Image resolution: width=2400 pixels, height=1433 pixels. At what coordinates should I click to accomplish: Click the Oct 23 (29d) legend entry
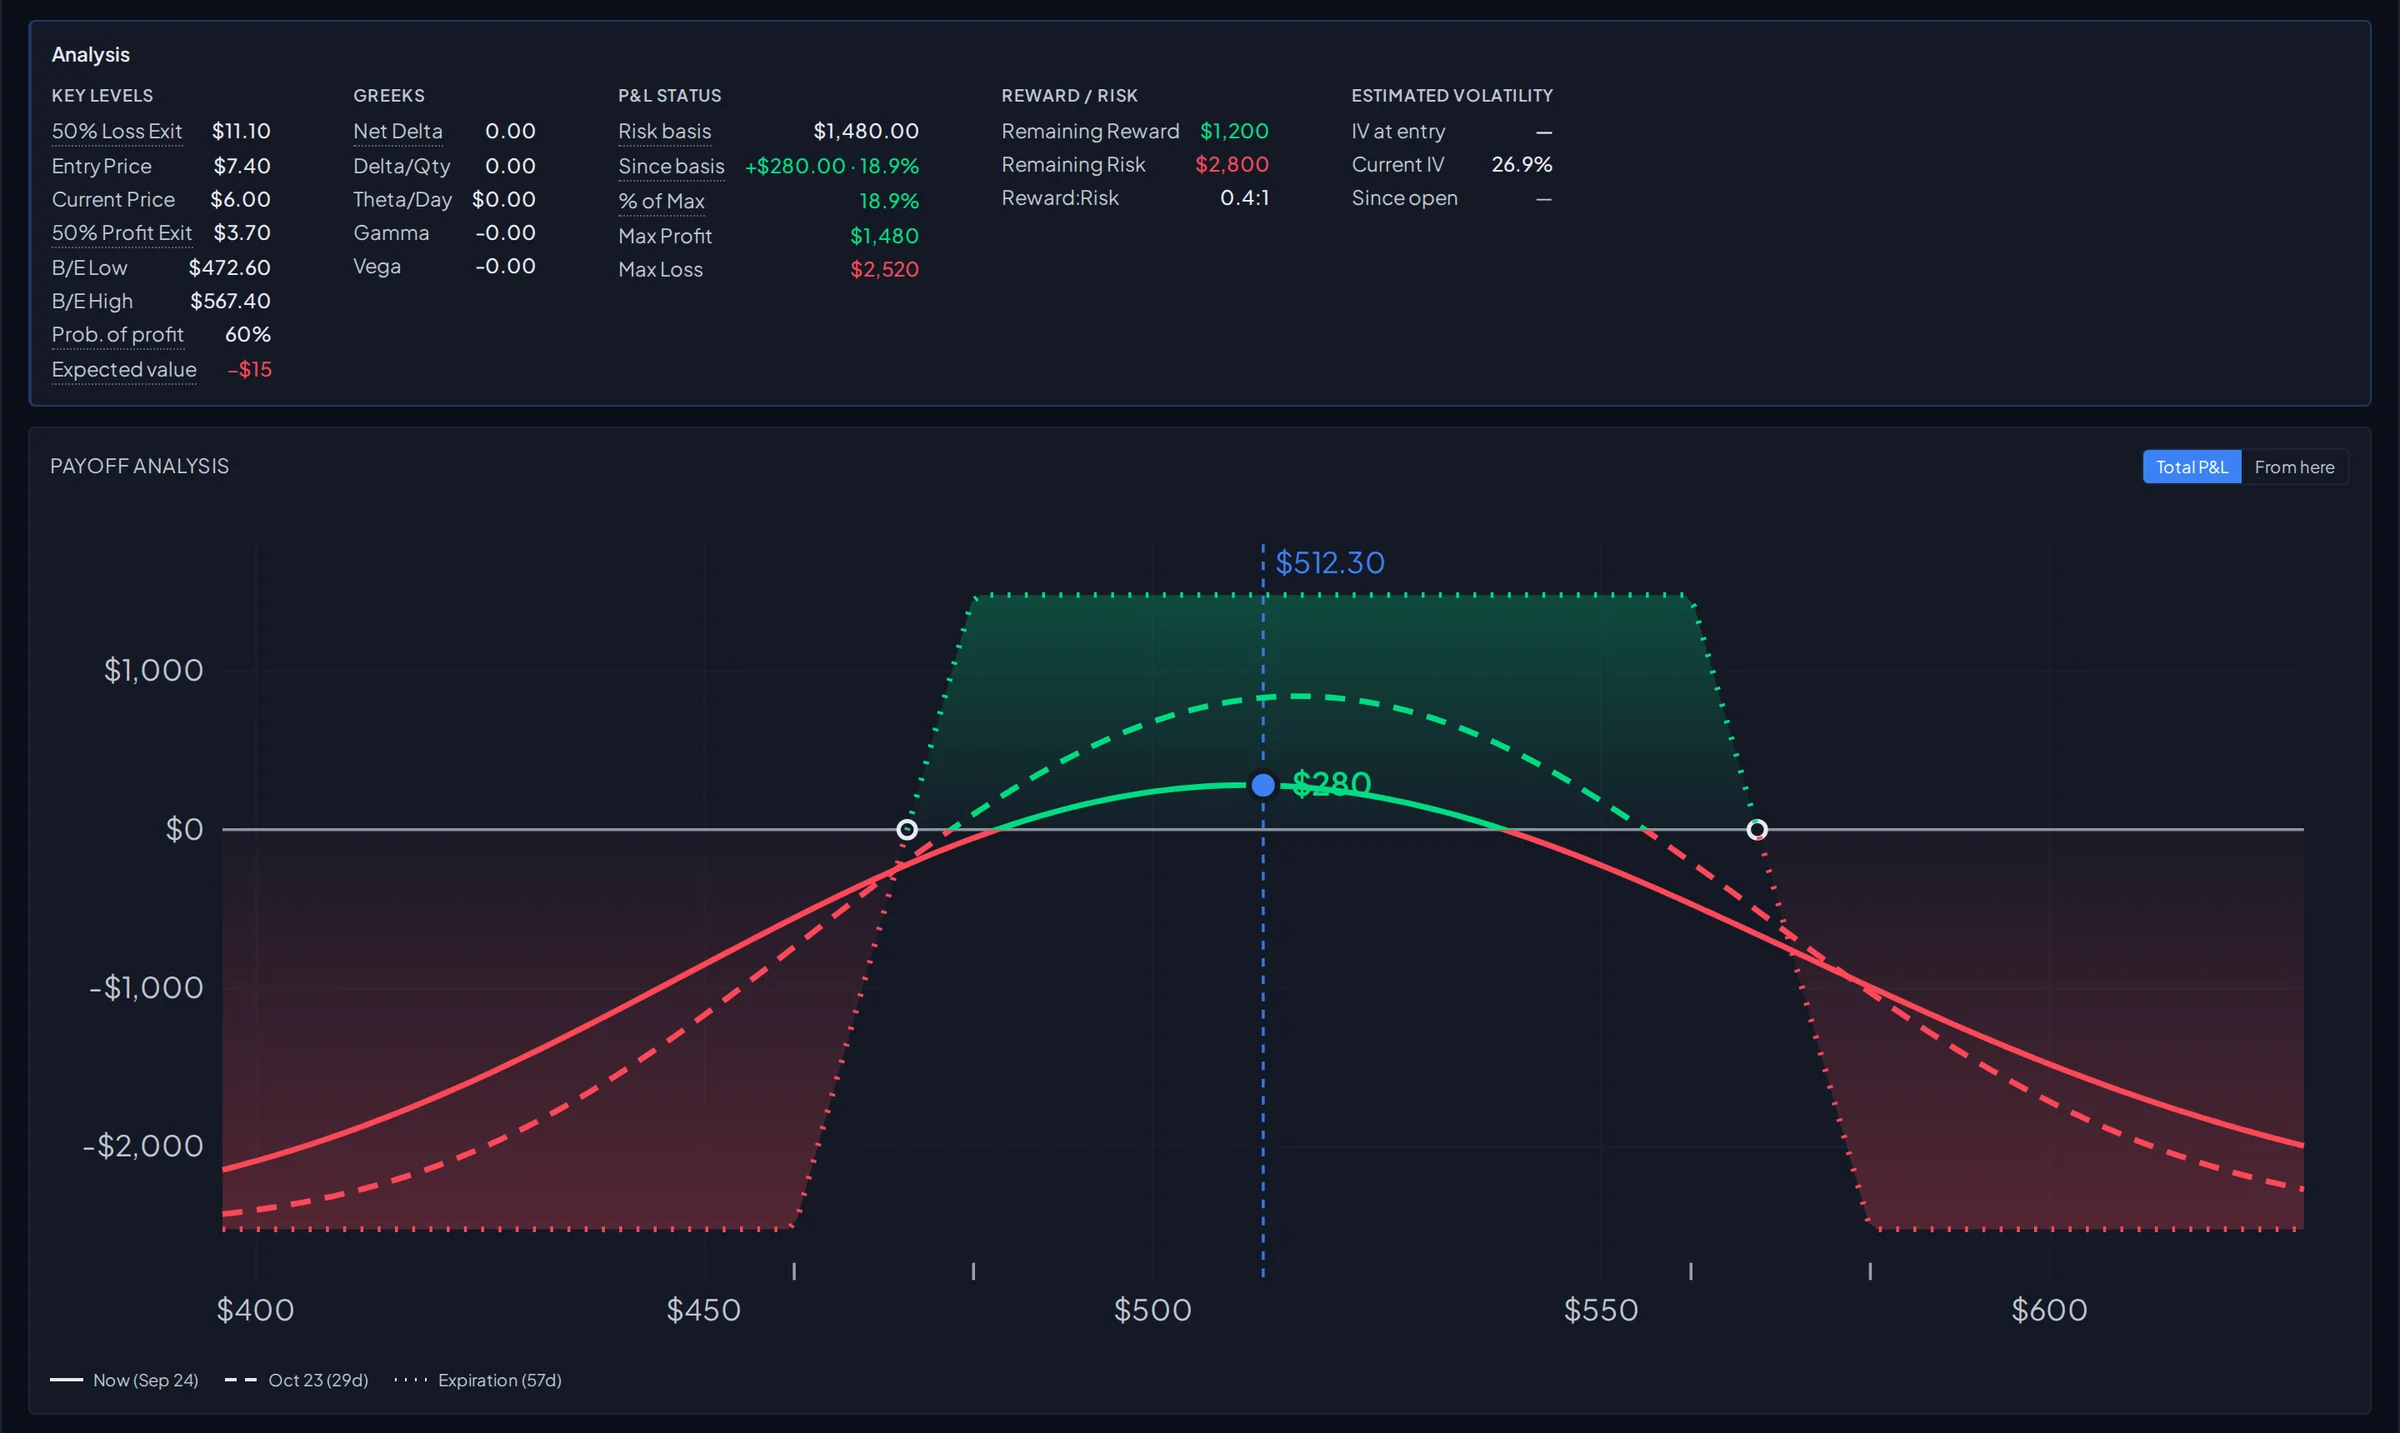[x=297, y=1380]
